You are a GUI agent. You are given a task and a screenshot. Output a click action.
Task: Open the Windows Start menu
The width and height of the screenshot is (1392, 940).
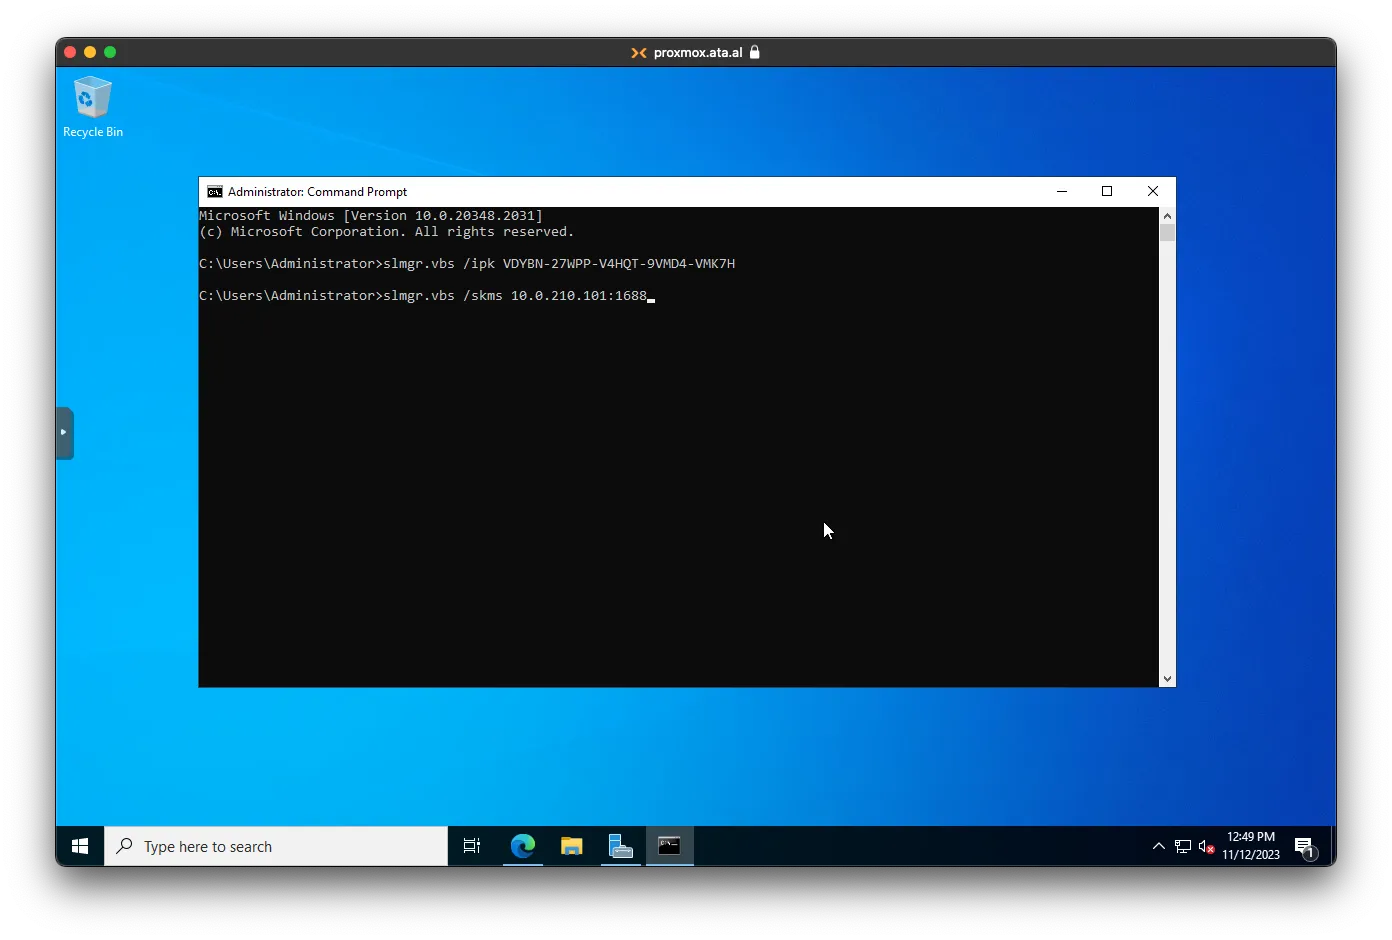point(80,846)
